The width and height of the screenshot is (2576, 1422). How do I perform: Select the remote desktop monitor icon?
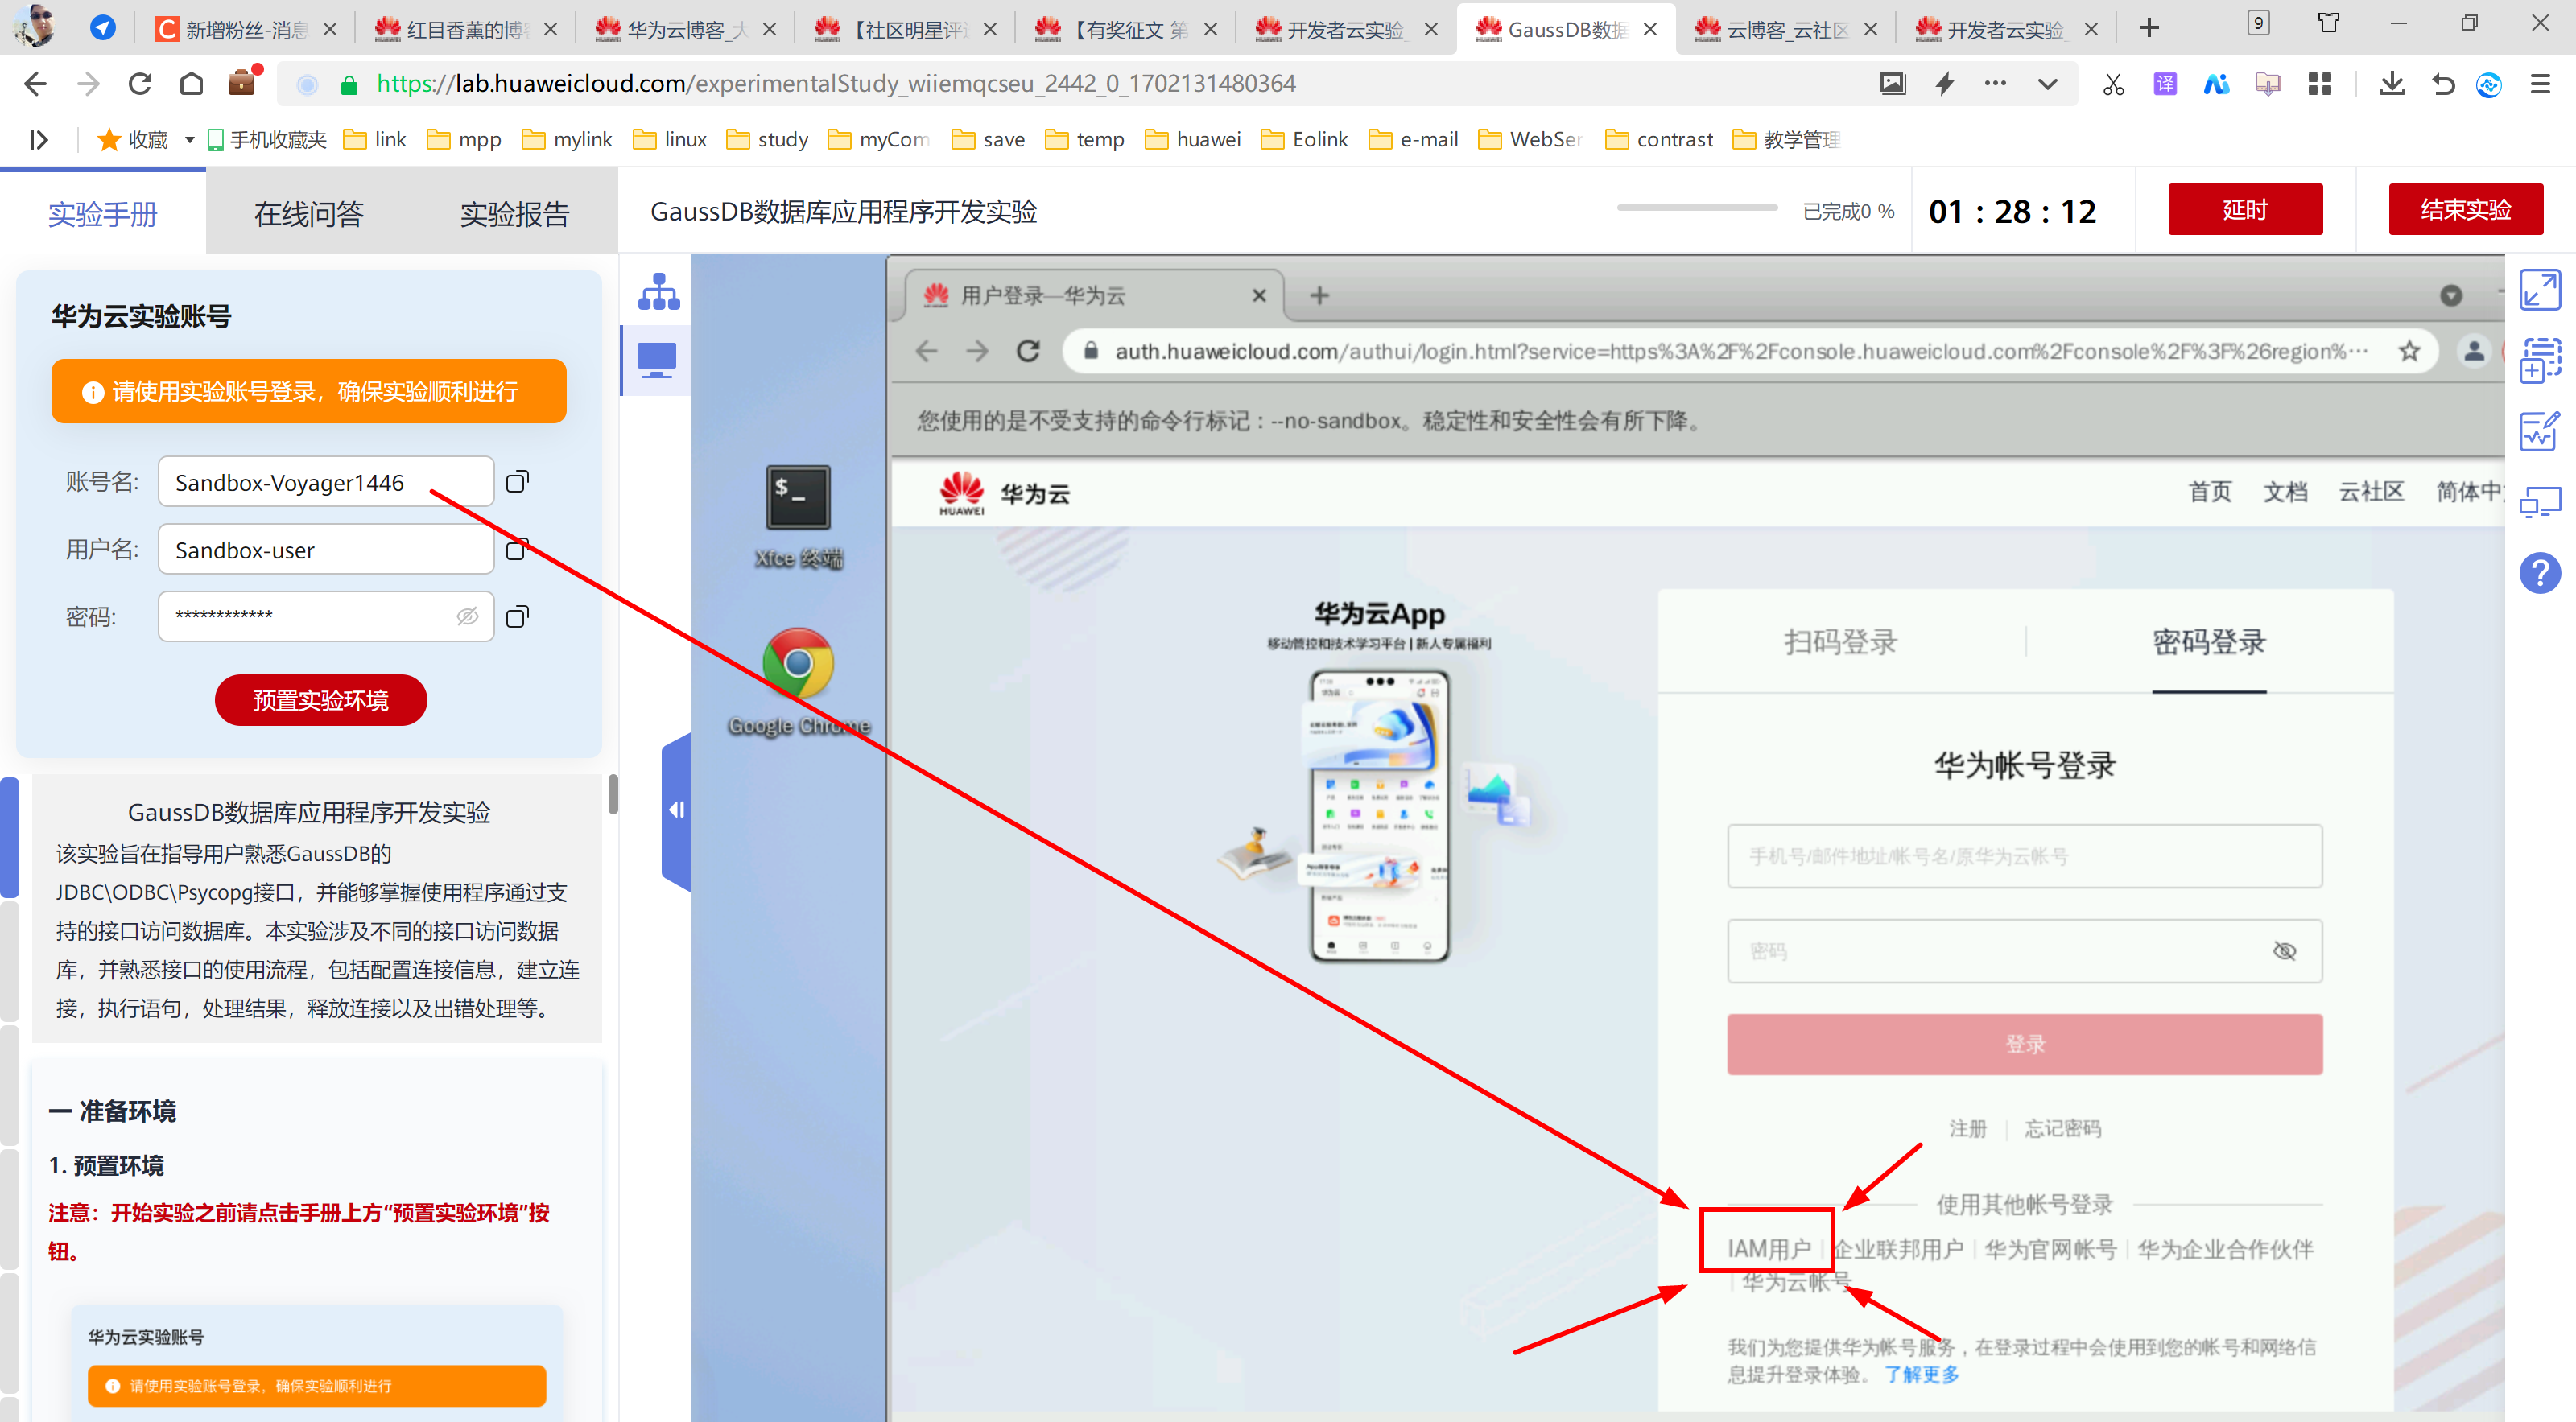(x=657, y=360)
